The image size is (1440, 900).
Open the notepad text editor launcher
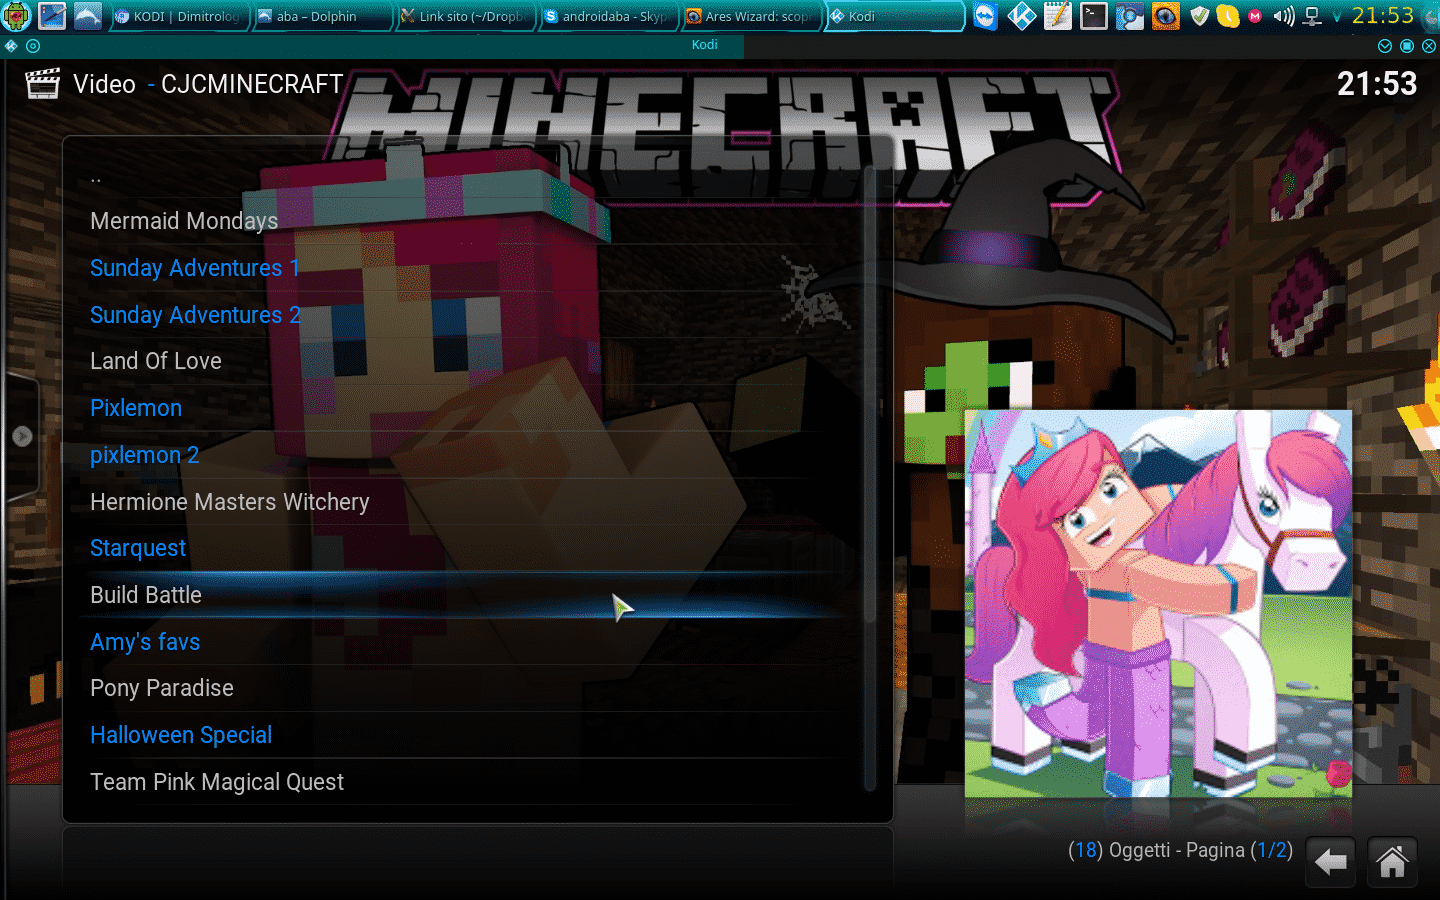[x=1058, y=16]
